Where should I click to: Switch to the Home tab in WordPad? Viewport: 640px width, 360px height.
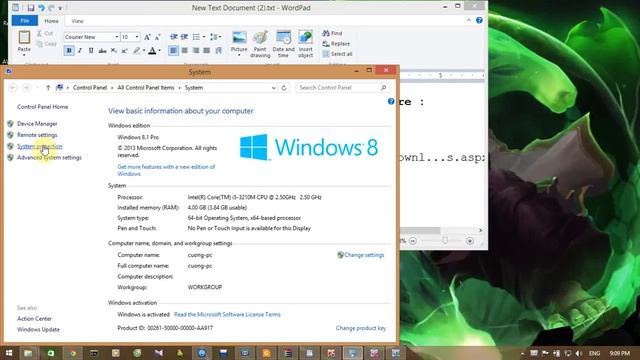point(51,21)
